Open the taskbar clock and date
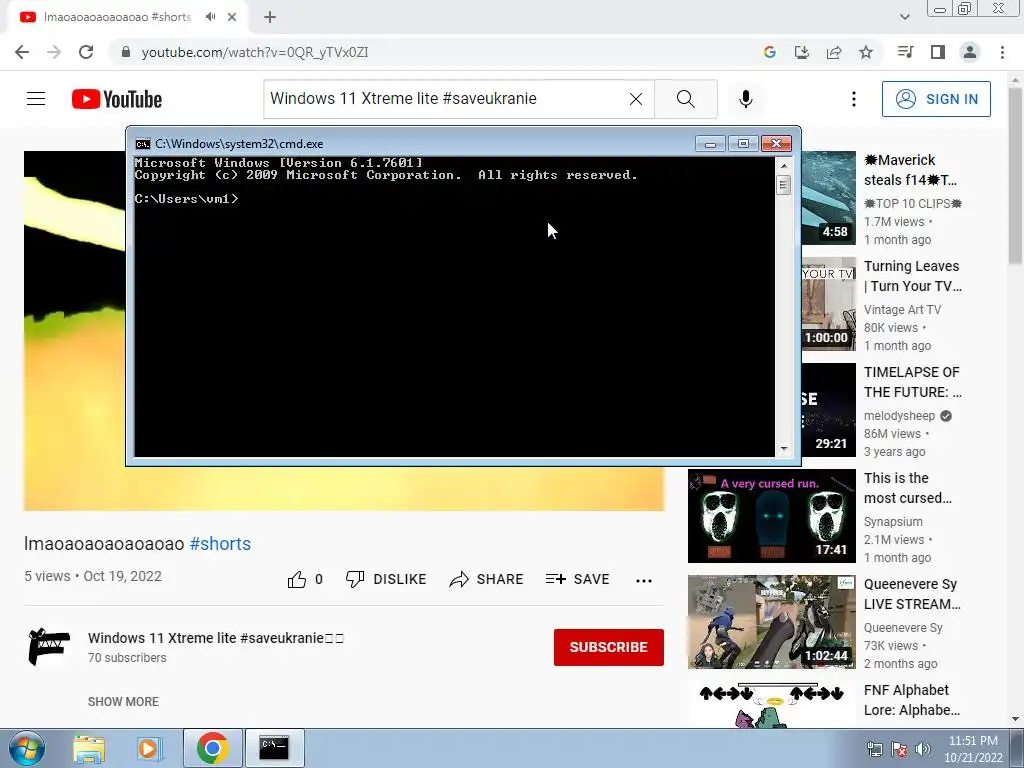Image resolution: width=1024 pixels, height=768 pixels. pos(973,749)
